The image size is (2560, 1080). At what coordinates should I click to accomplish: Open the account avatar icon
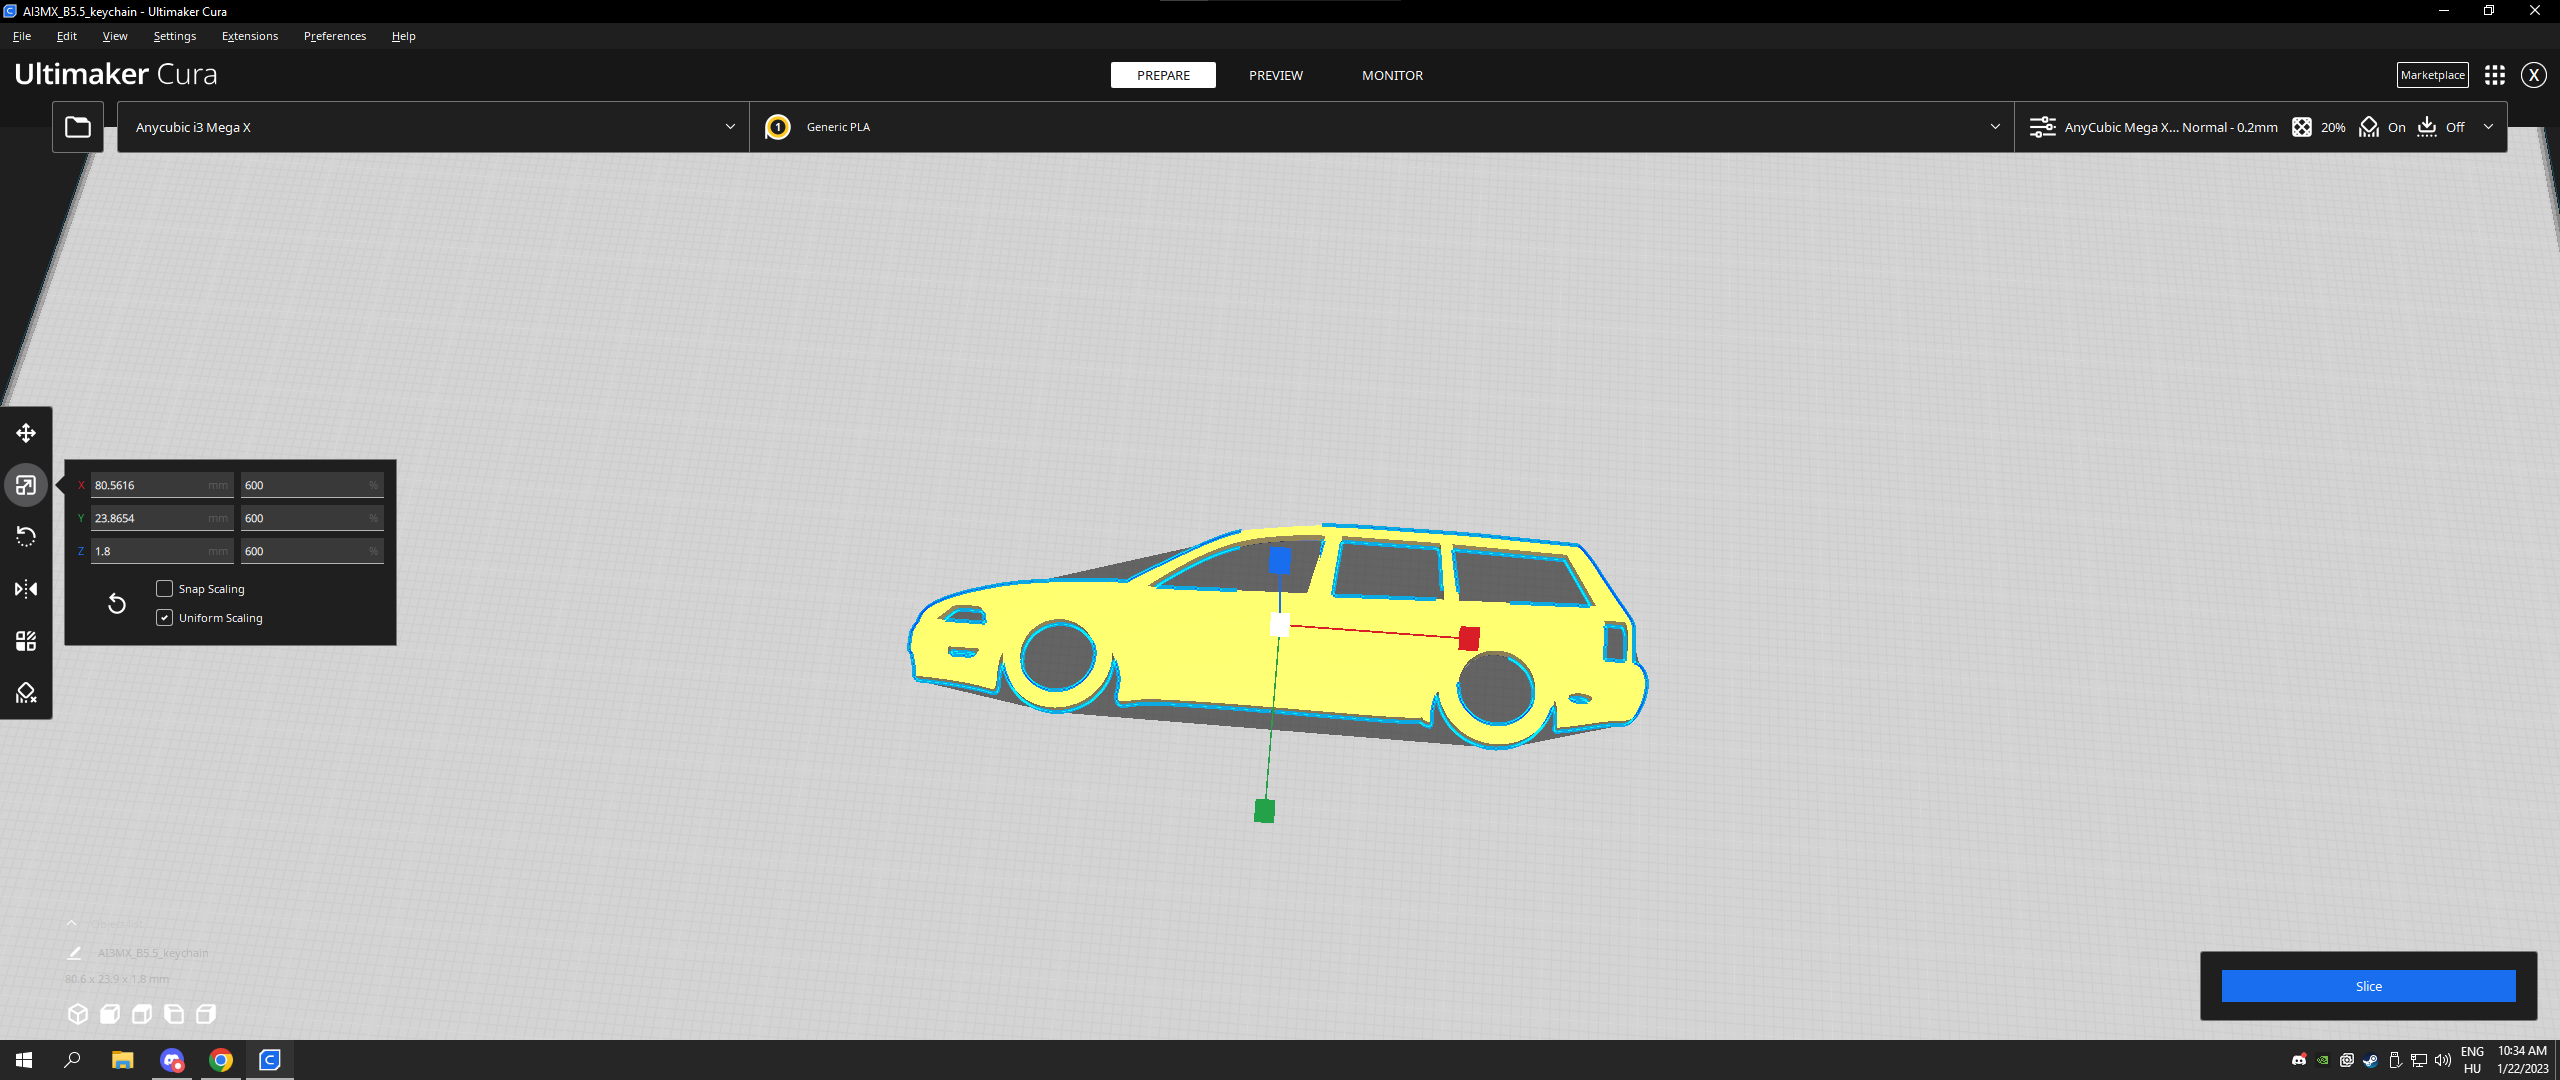[2534, 75]
